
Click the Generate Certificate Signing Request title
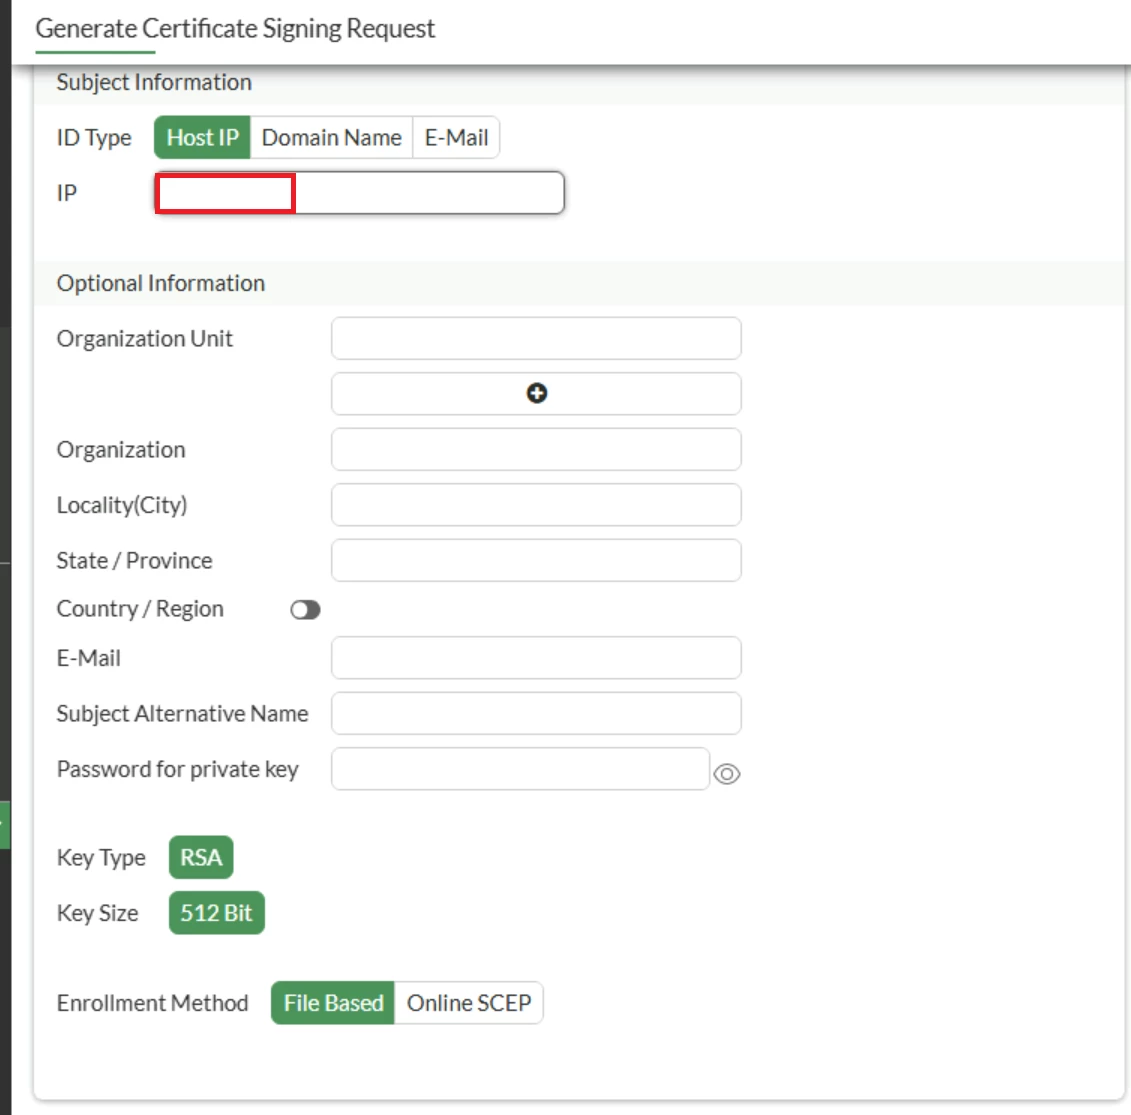coord(235,29)
